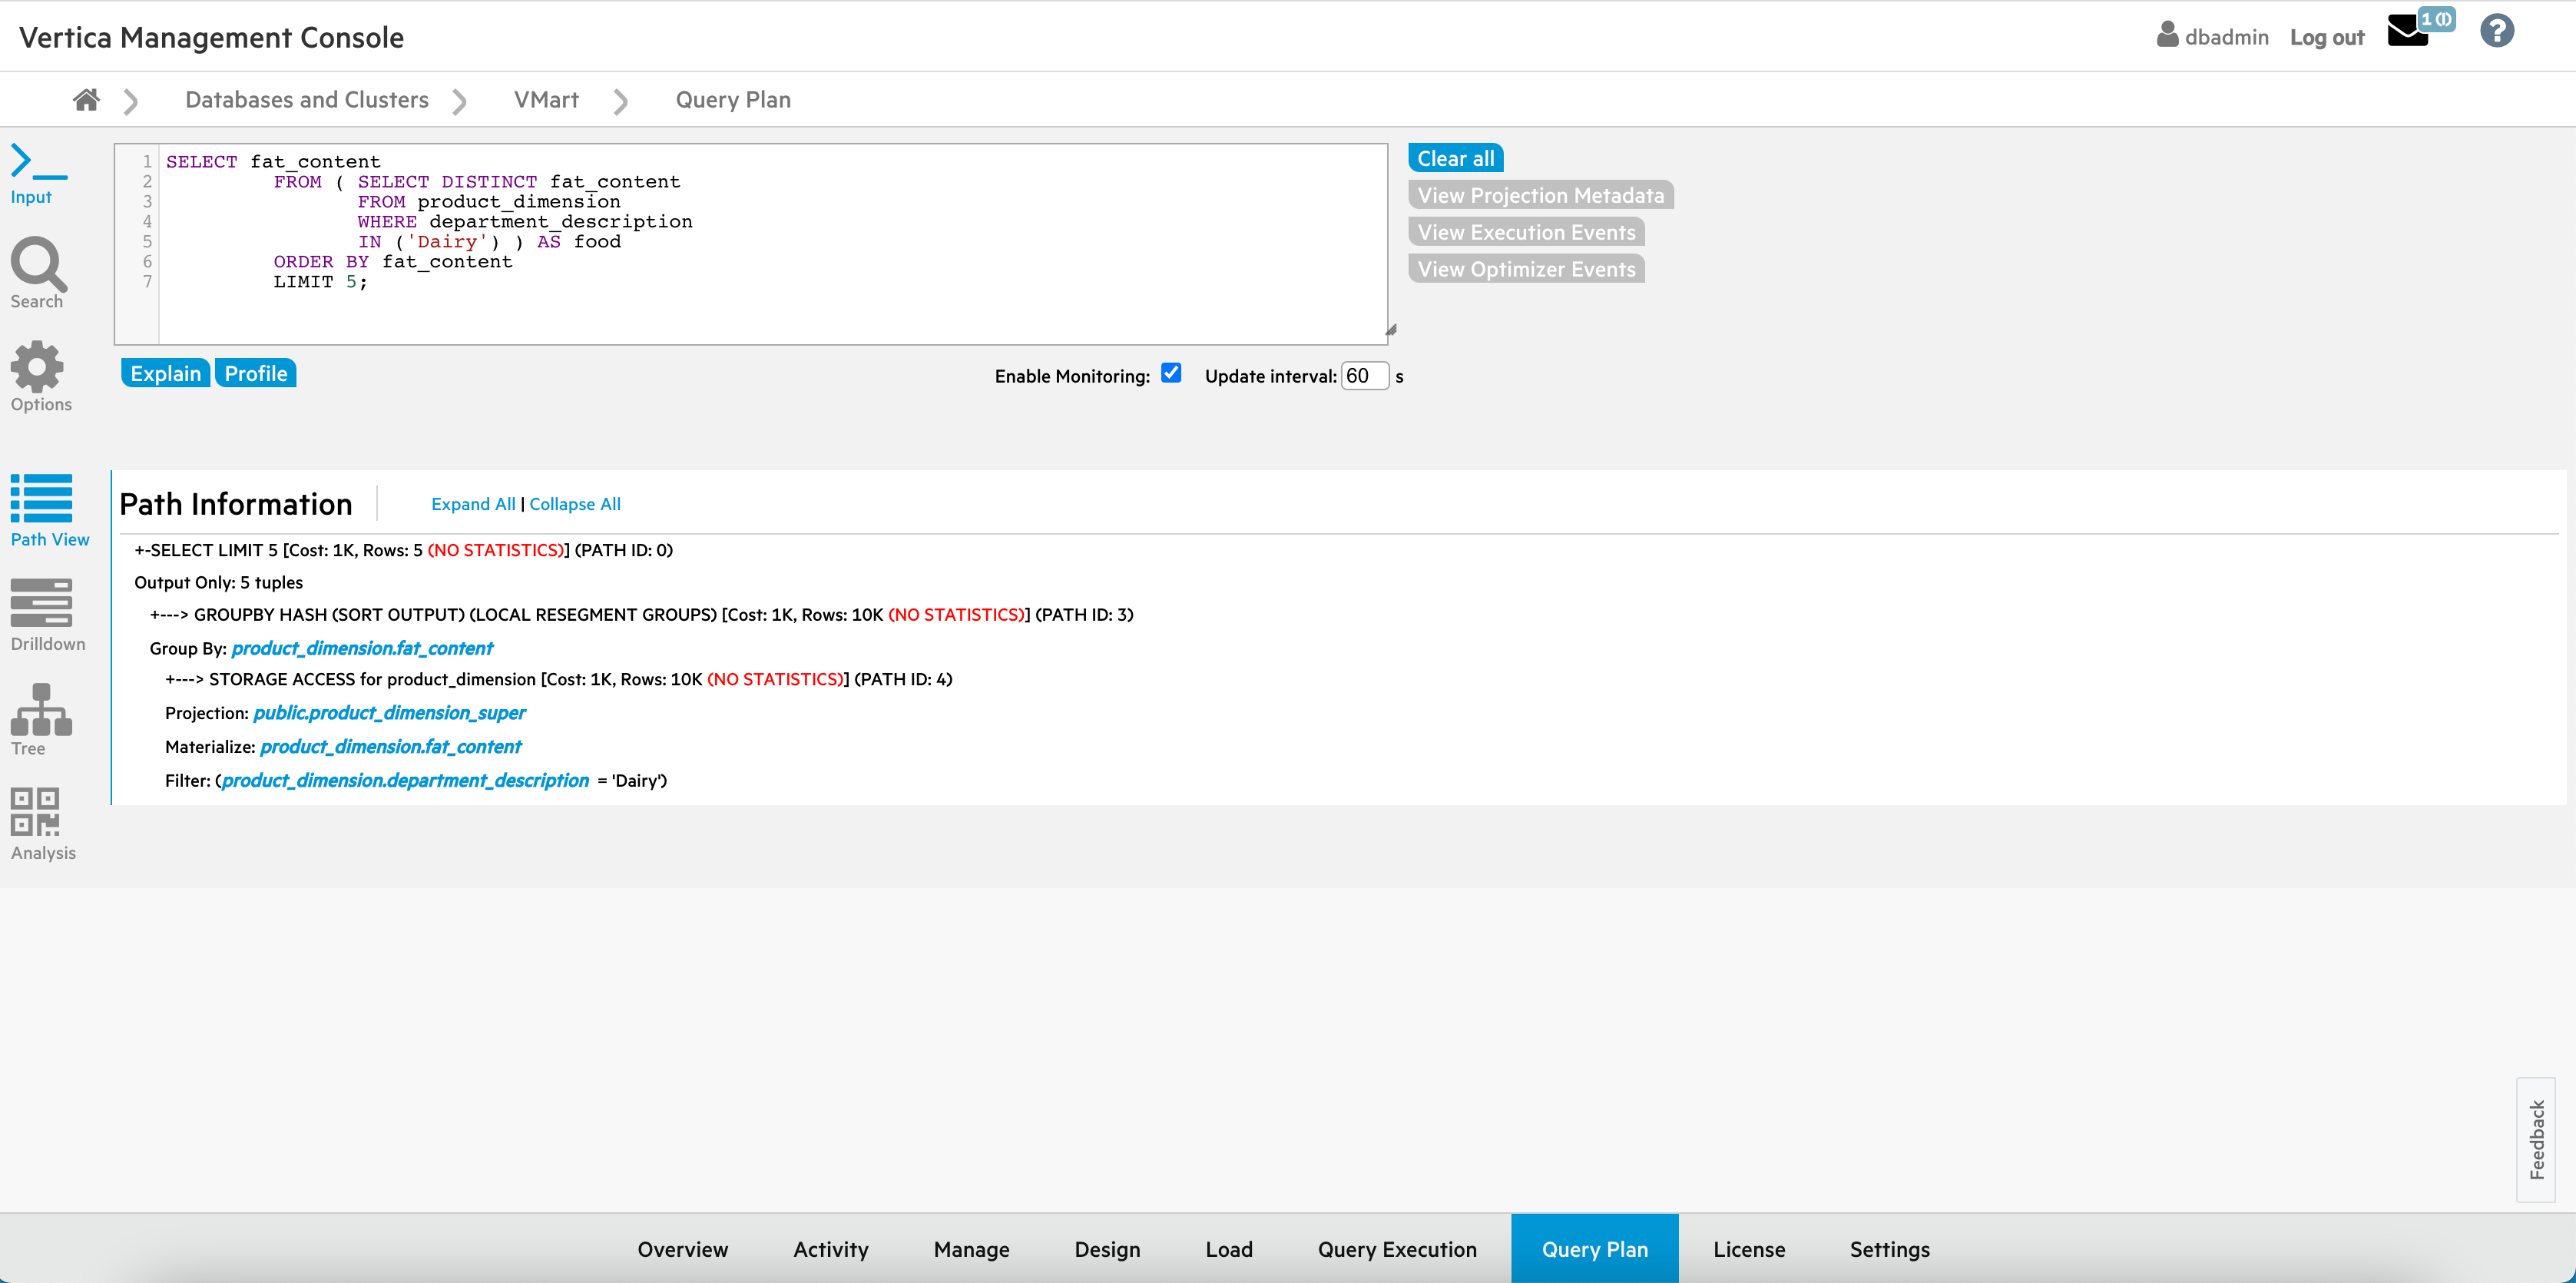Viewport: 2576px width, 1283px height.
Task: Collapse all path information nodes
Action: coord(575,504)
